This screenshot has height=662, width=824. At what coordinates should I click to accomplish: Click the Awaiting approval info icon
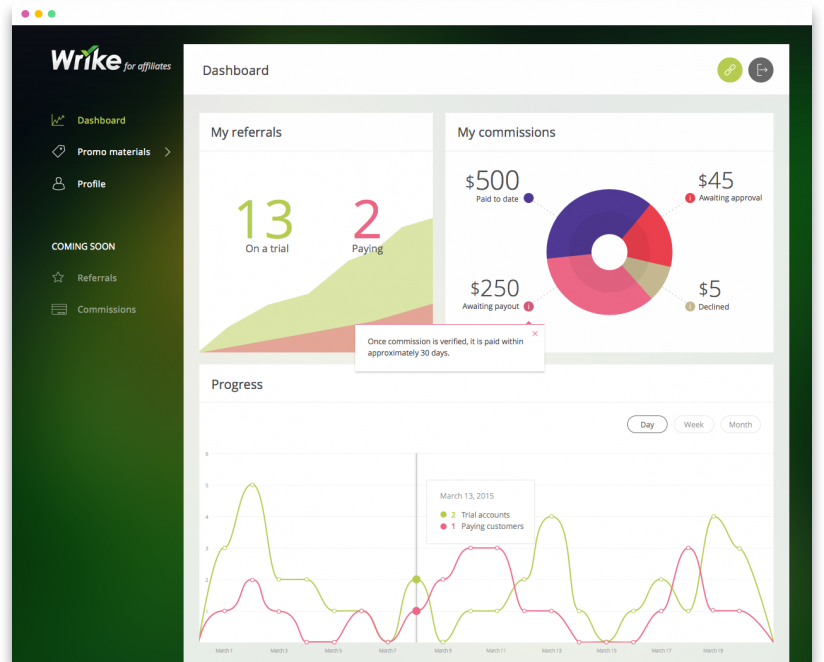pos(690,198)
